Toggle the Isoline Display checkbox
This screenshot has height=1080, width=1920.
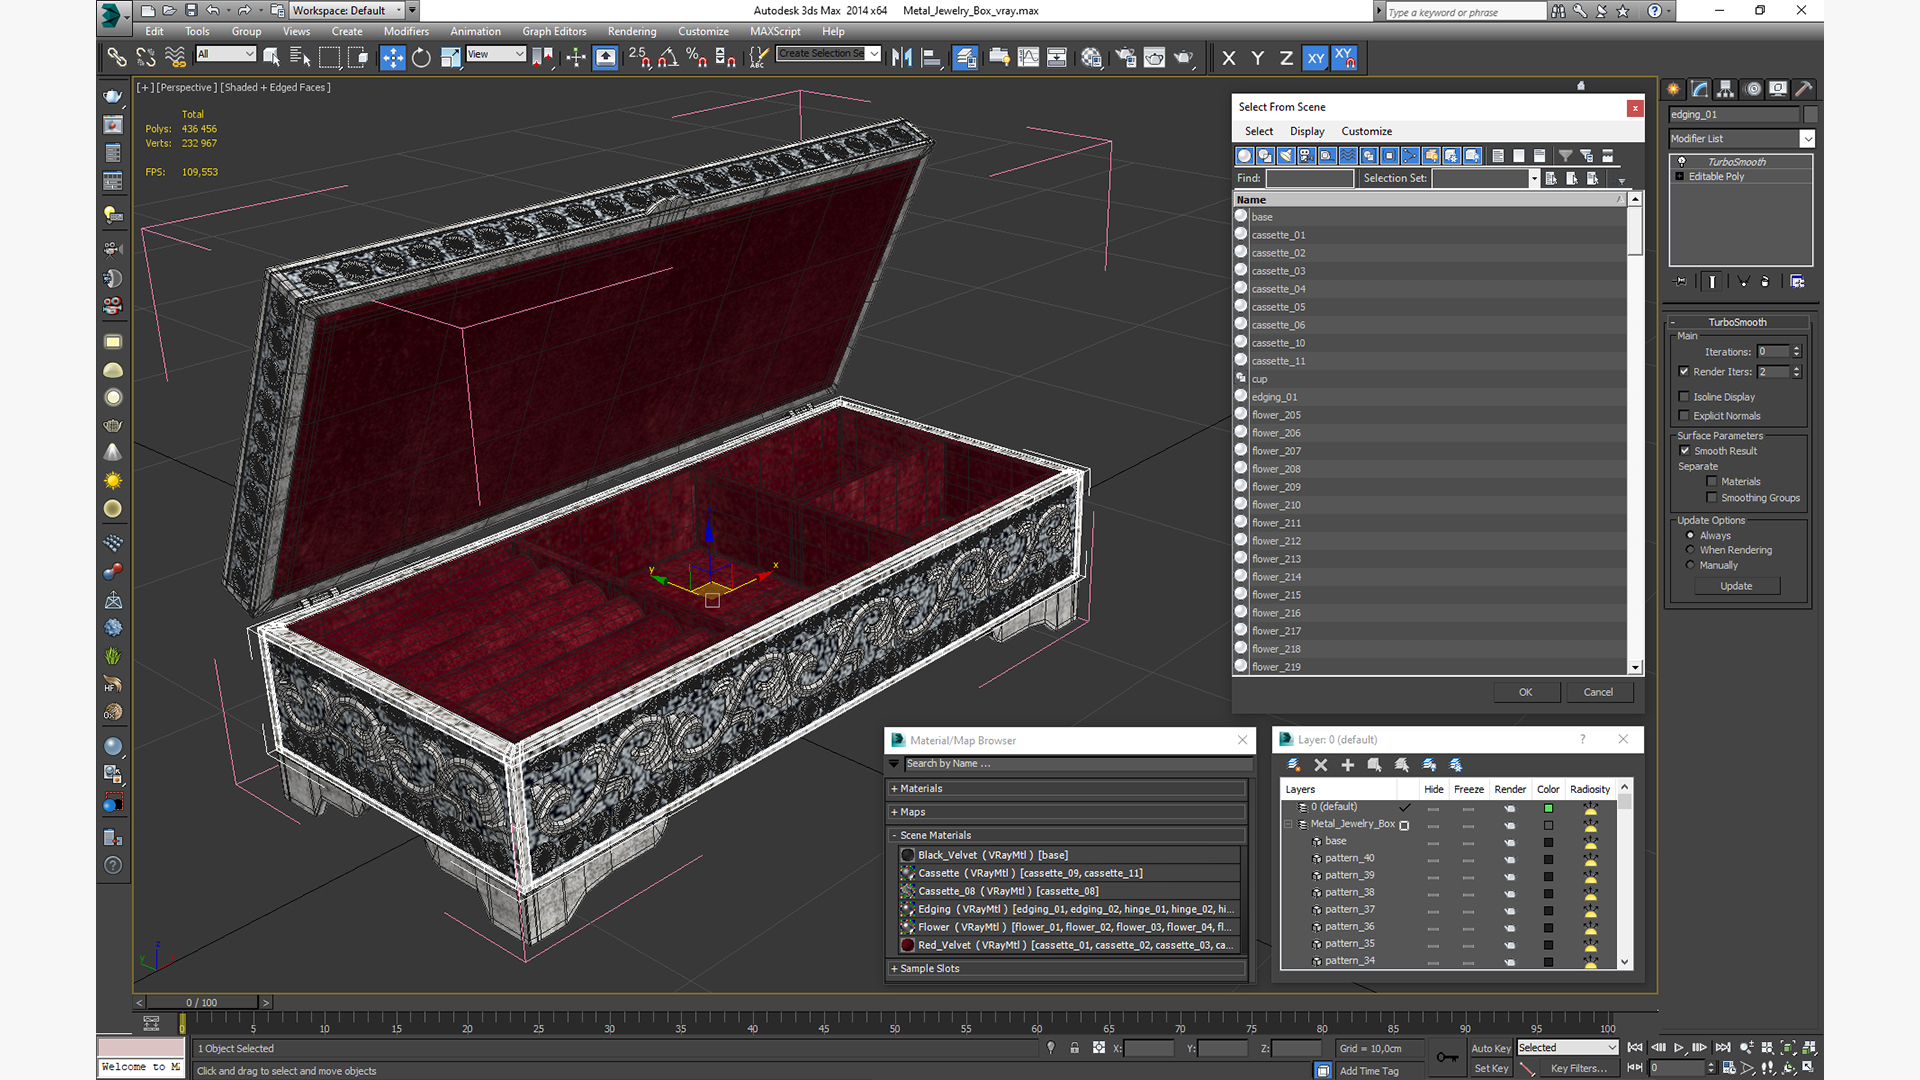pyautogui.click(x=1684, y=397)
